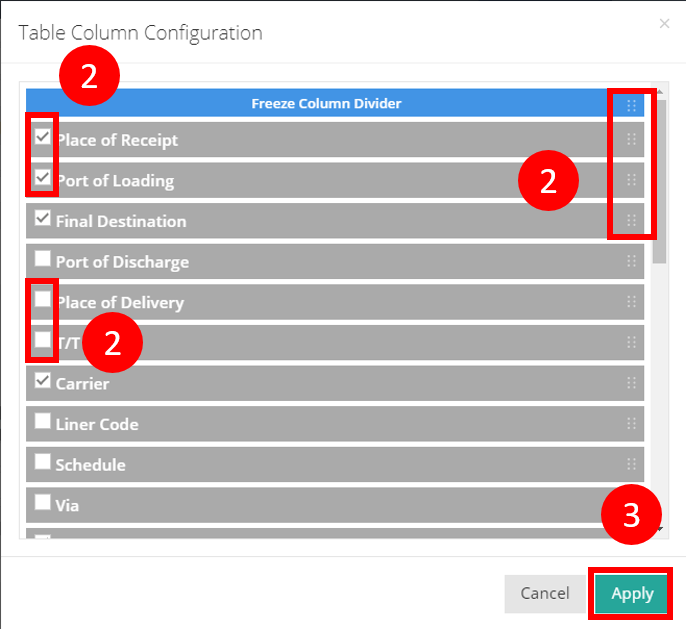Click drag handle for Final Destination row

[631, 221]
